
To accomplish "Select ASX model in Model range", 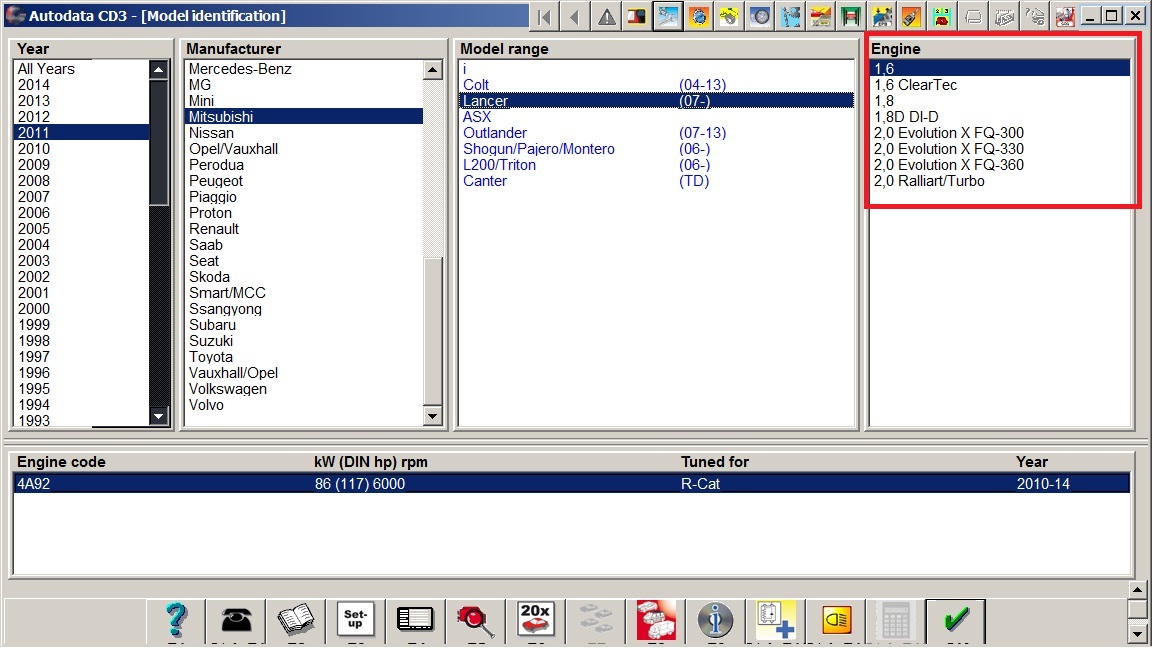I will [x=477, y=117].
